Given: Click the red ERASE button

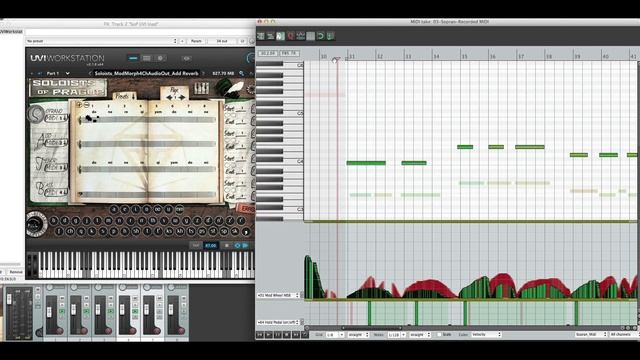Looking at the screenshot, I should coord(247,209).
